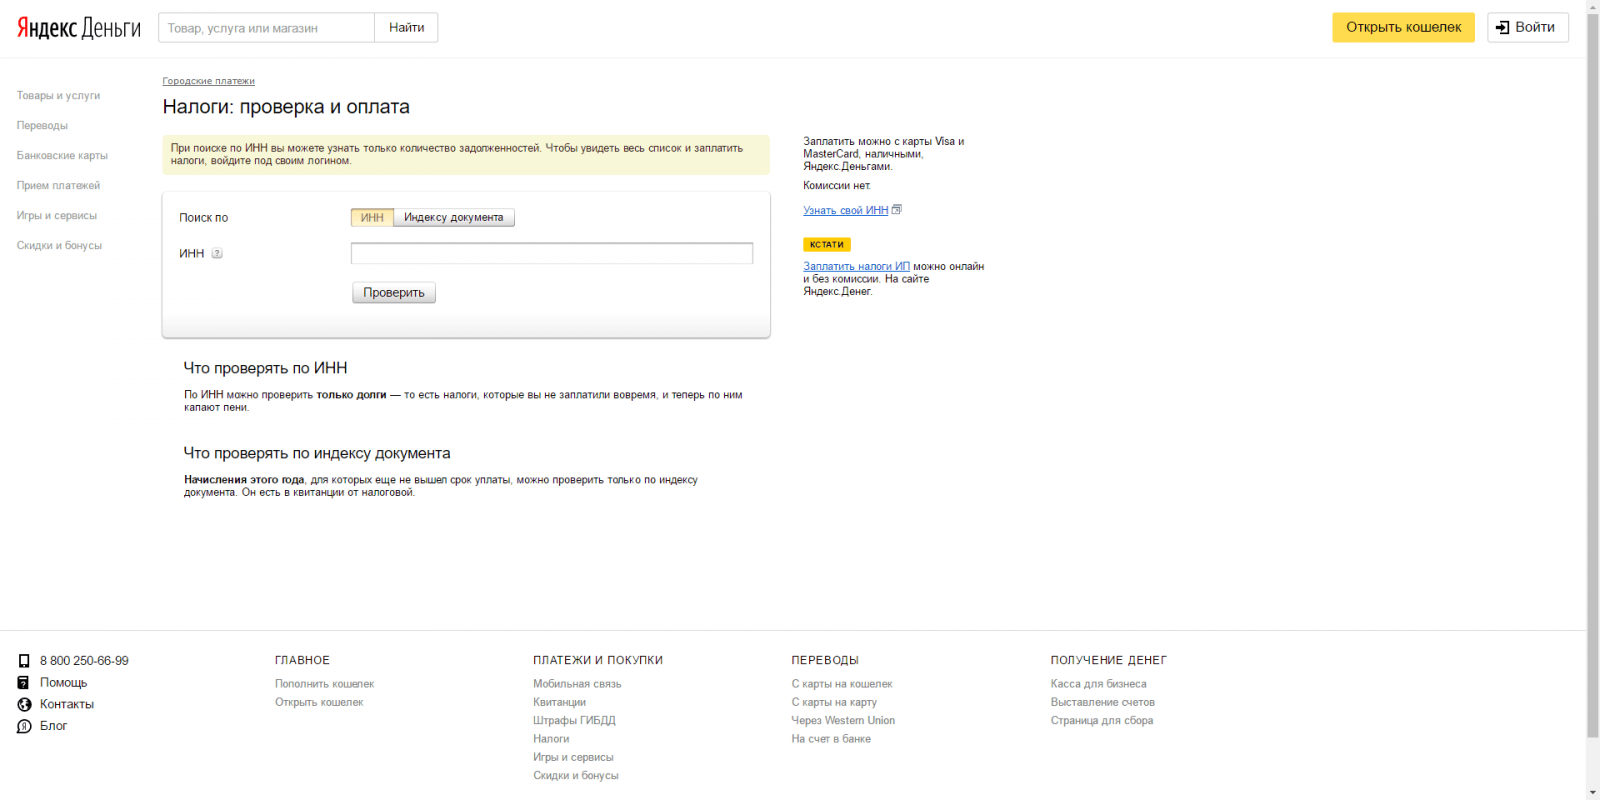
Task: Click the Контакты globe icon
Action: coord(24,705)
